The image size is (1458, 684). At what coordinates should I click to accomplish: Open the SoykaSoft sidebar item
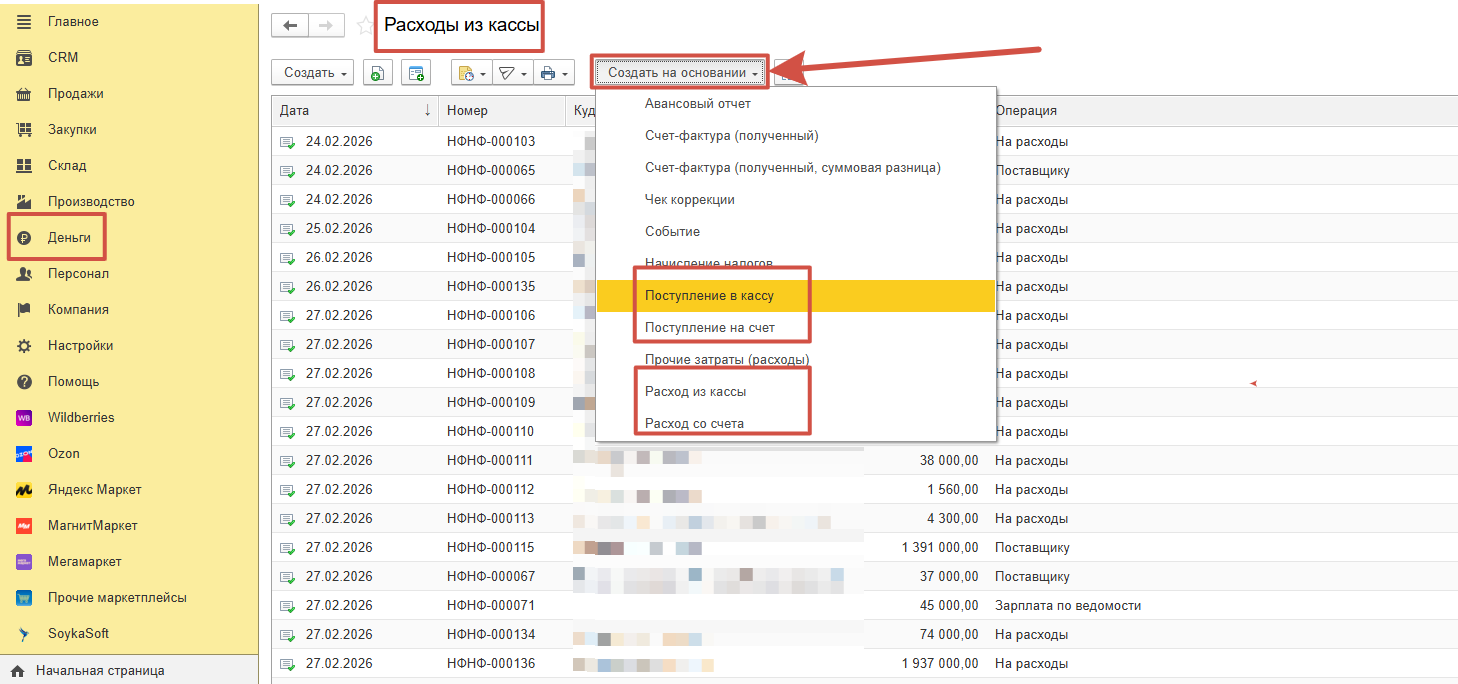(x=78, y=634)
